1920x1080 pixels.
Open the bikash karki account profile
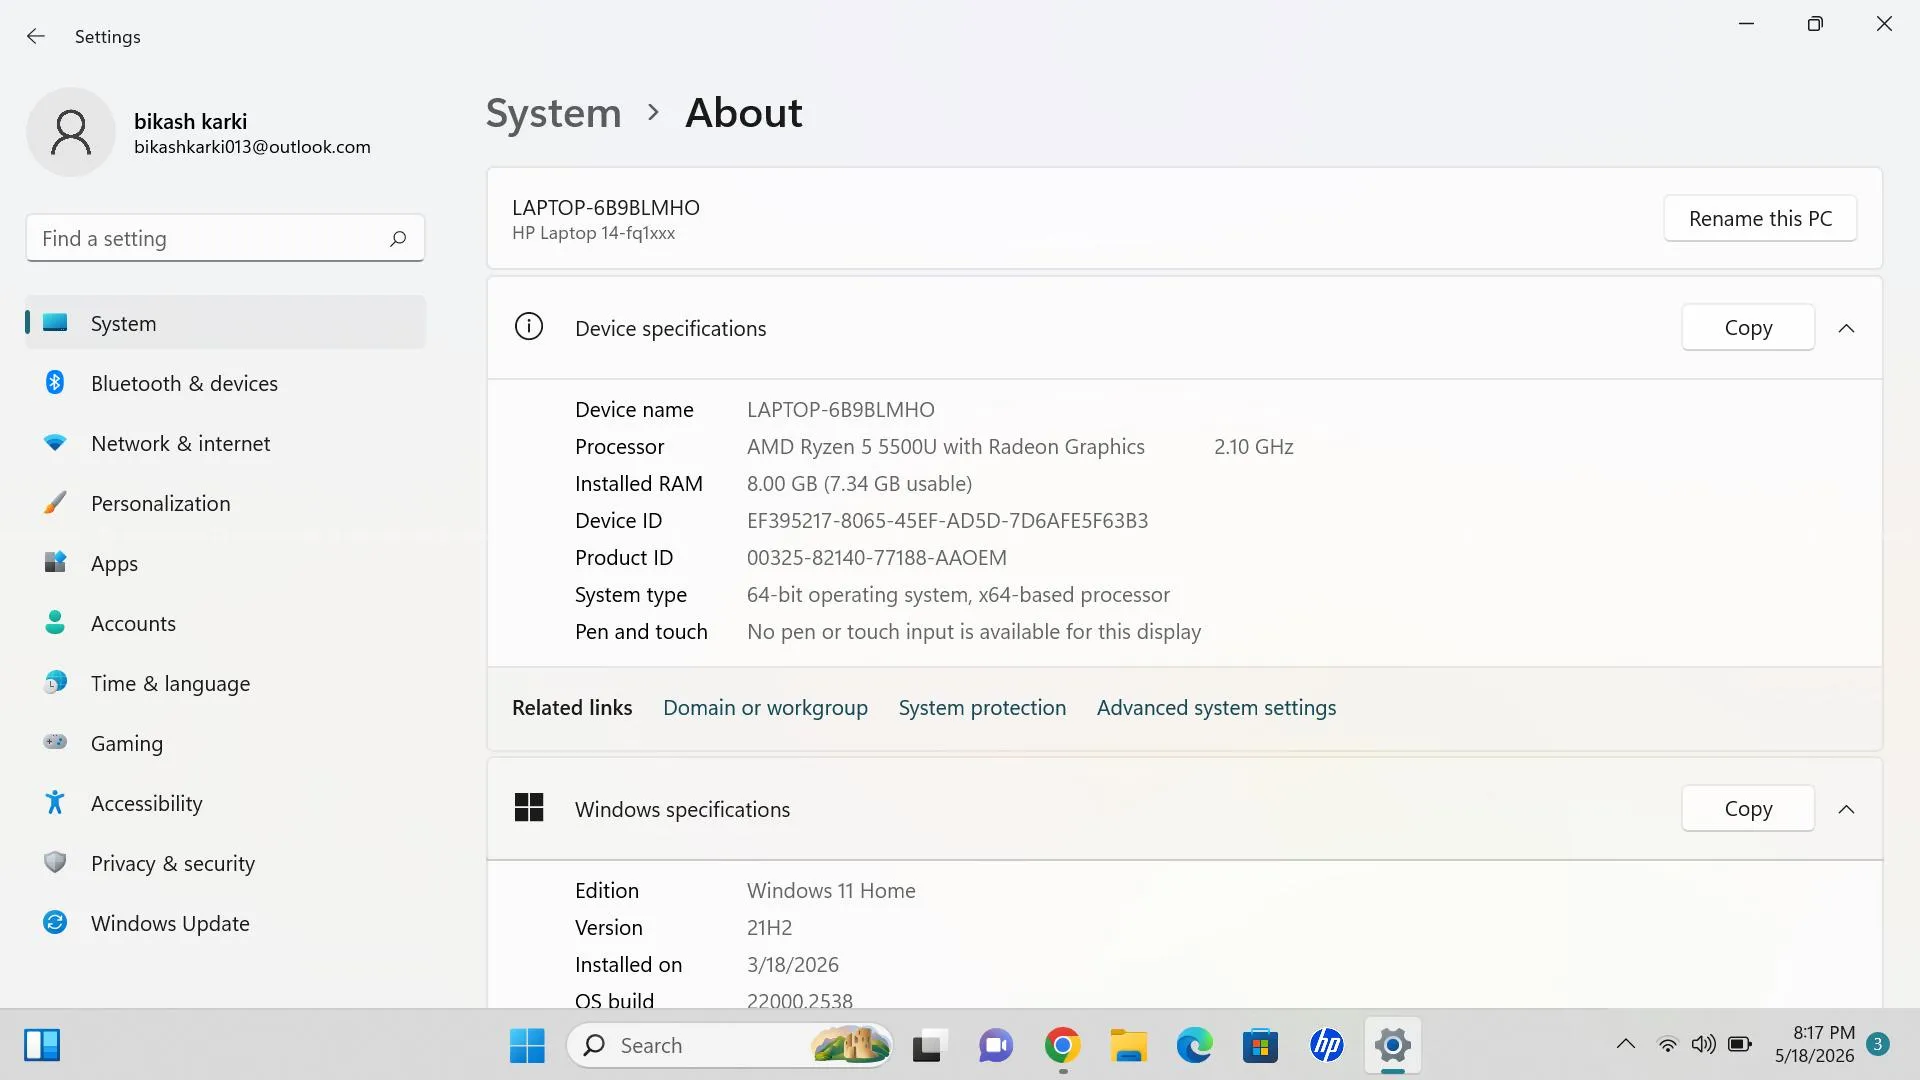pyautogui.click(x=200, y=133)
